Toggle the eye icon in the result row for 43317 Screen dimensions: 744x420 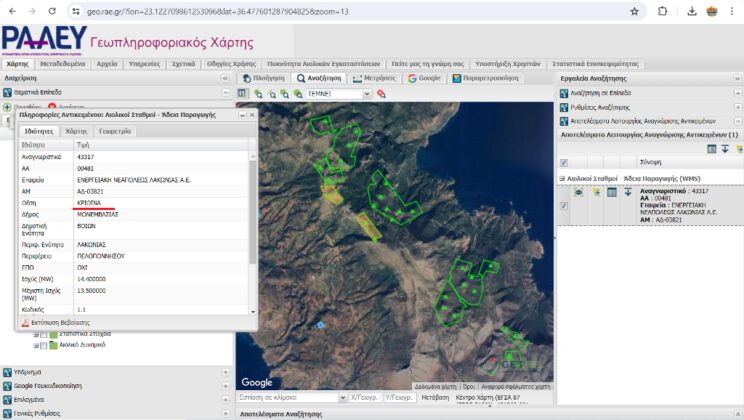click(x=578, y=192)
